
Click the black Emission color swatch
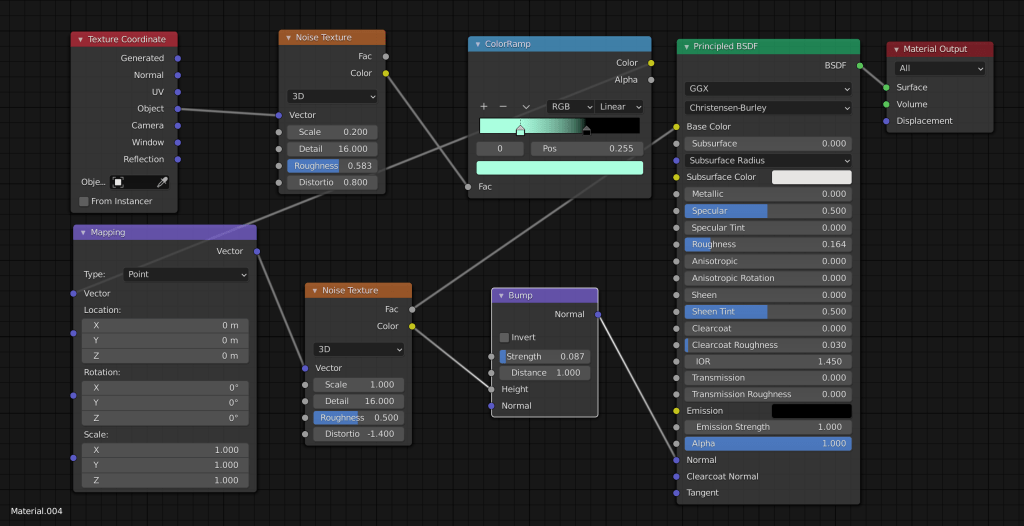(x=811, y=411)
